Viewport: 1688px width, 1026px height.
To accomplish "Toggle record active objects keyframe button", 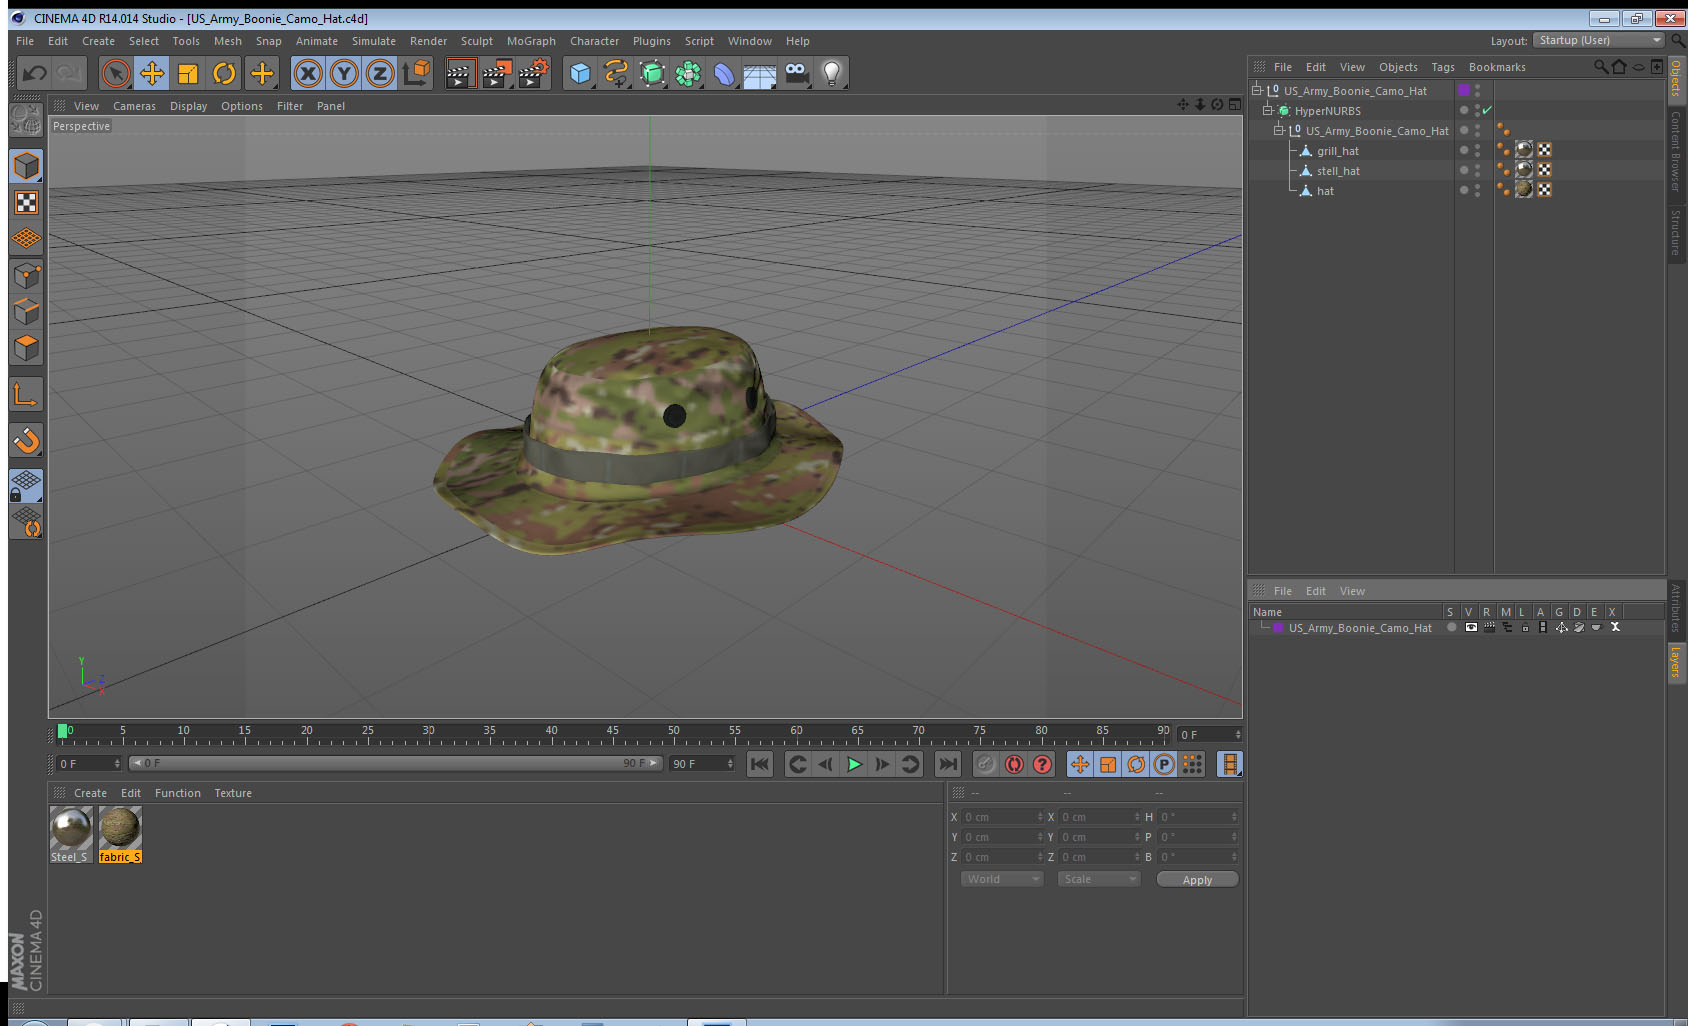I will click(986, 764).
